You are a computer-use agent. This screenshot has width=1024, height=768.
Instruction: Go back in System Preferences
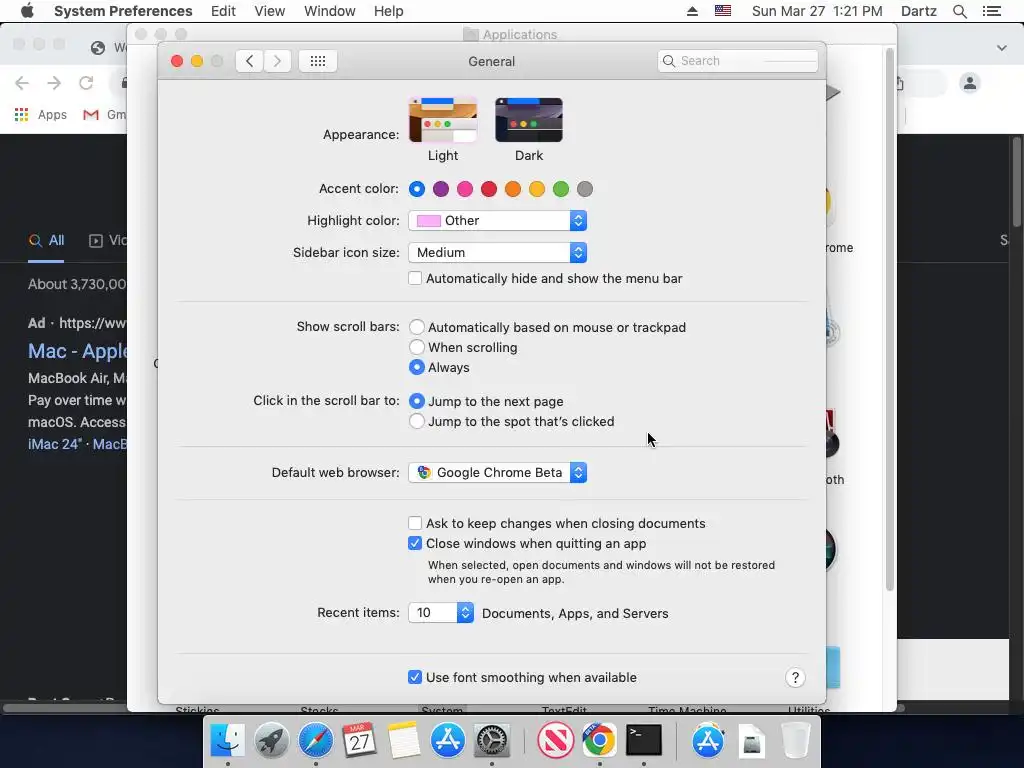coord(249,61)
